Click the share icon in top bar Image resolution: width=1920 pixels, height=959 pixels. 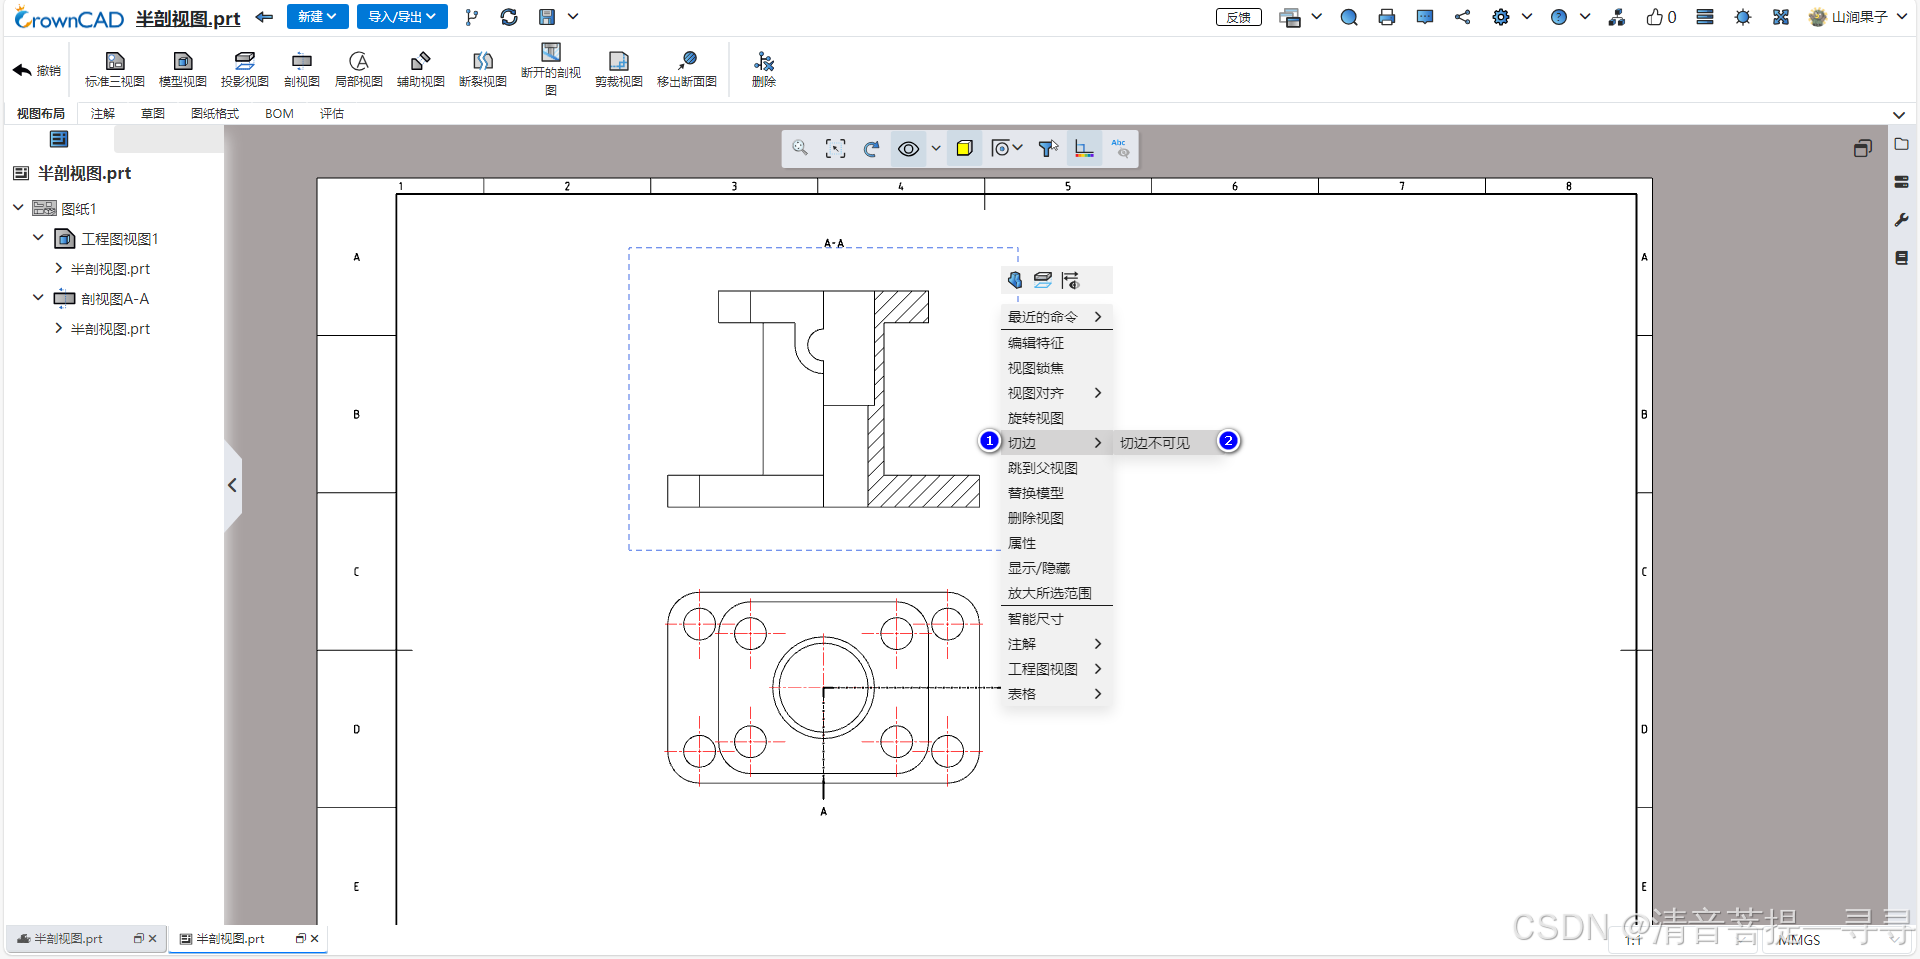tap(1462, 17)
